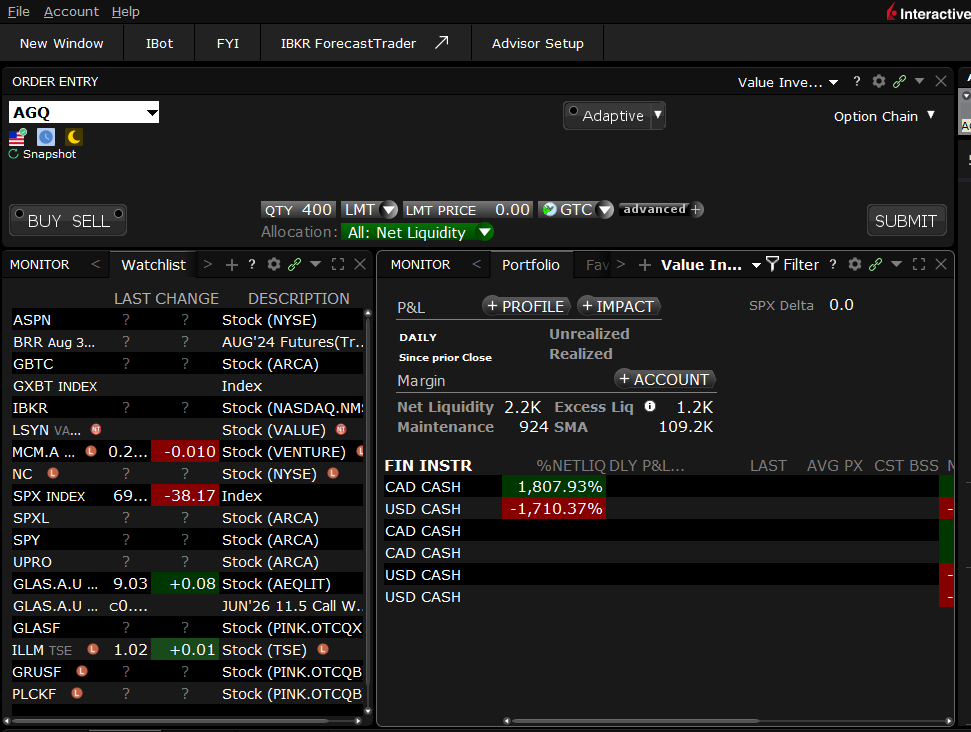
Task: Click IBKR ForecastTrader external arrow icon
Action: pyautogui.click(x=441, y=43)
